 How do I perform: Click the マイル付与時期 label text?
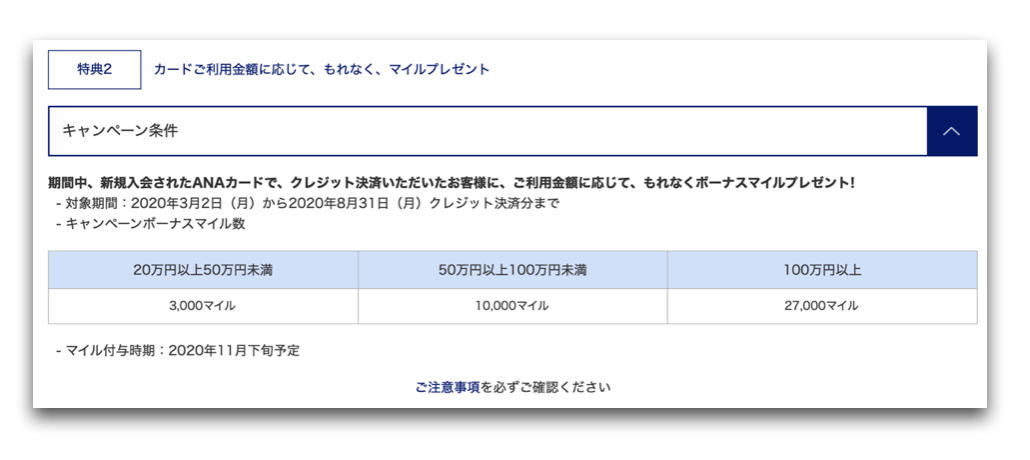click(111, 351)
